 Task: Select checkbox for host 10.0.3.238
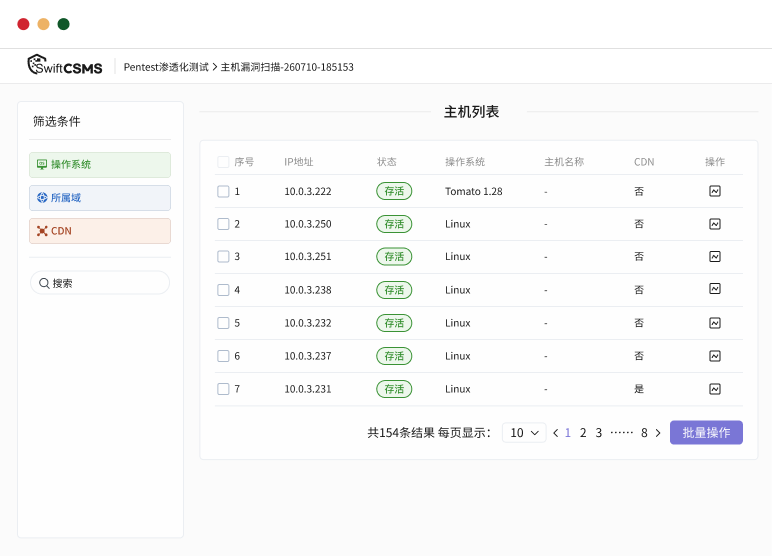[x=223, y=290]
